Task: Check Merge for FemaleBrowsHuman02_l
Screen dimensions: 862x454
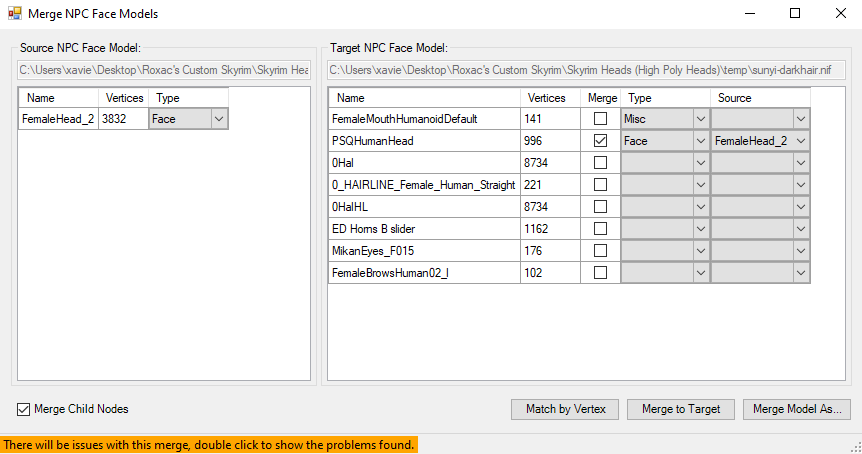Action: point(600,273)
